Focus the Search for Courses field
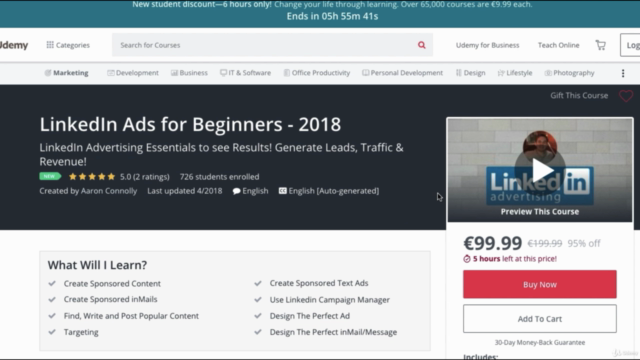640x360 pixels. click(x=265, y=45)
